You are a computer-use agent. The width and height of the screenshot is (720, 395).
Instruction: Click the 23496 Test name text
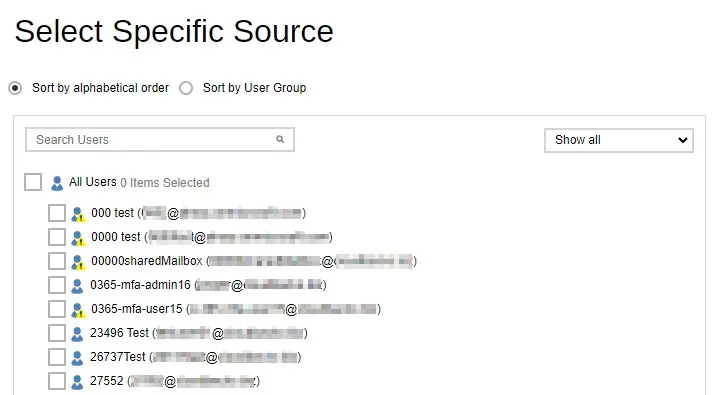(119, 333)
